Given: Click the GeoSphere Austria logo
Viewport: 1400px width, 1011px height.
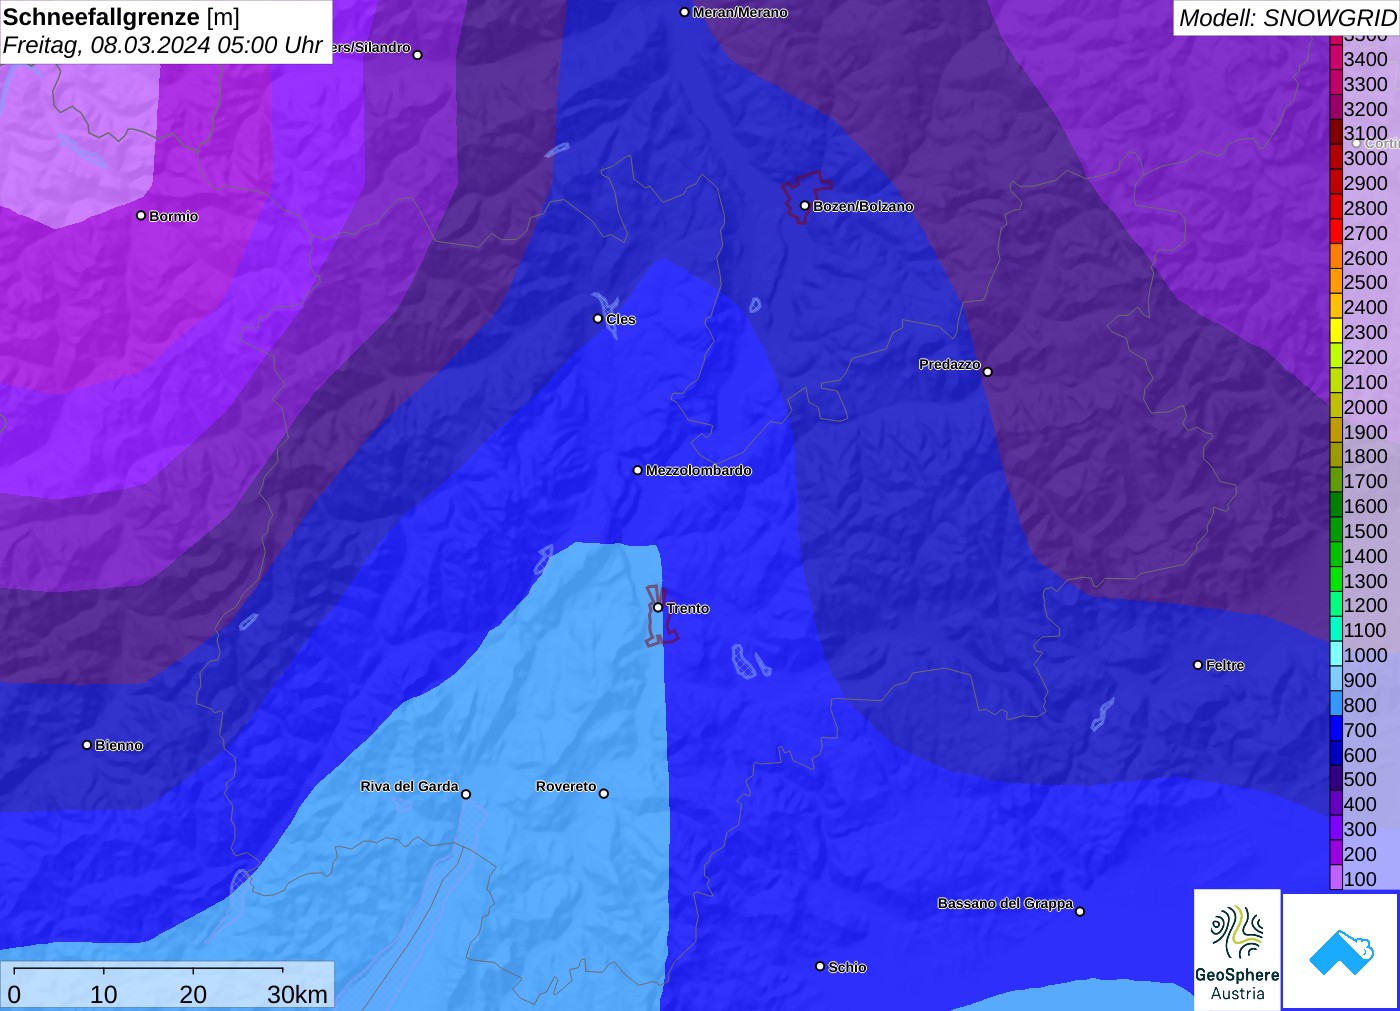Looking at the screenshot, I should point(1237,949).
